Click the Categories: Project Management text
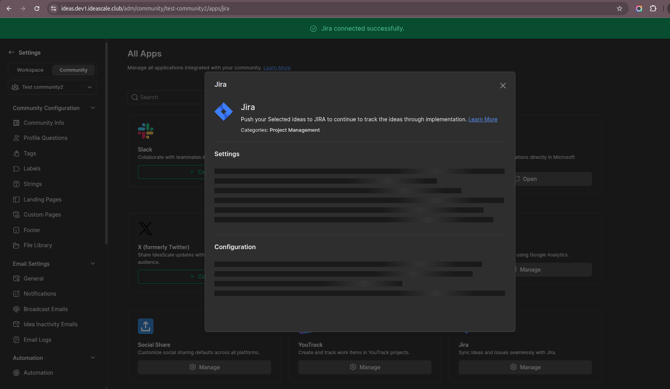670x389 pixels. [x=280, y=130]
